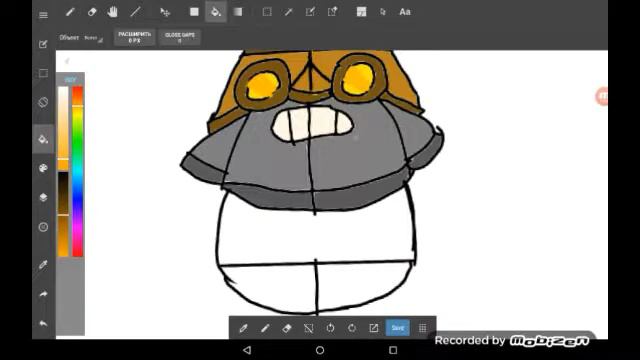Tap the Android Recents navigation button
Viewport: 640px width, 360px height.
click(393, 350)
